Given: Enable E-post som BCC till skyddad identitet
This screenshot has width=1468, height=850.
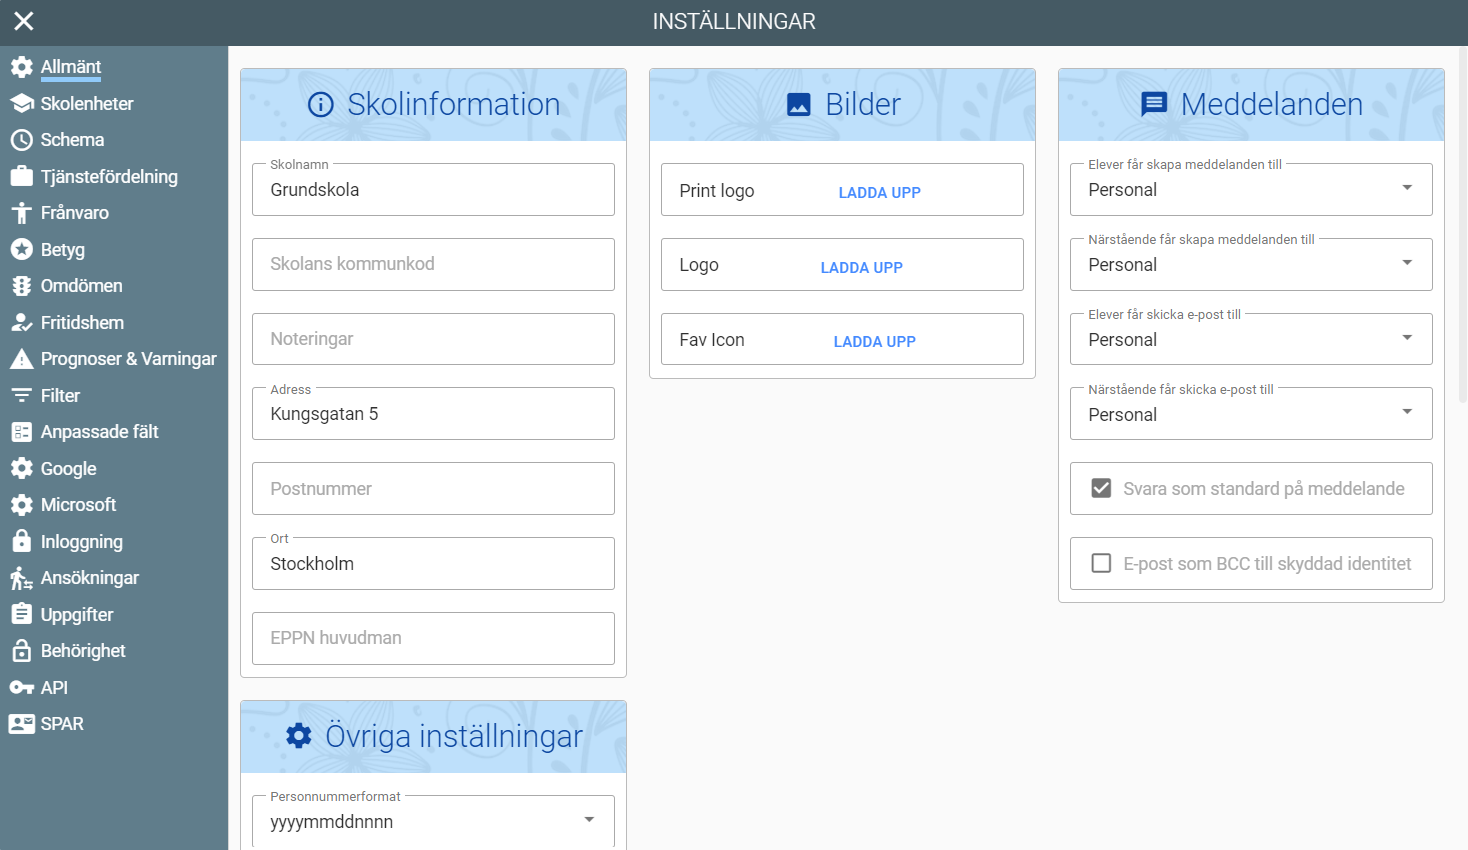Looking at the screenshot, I should coord(1101,563).
